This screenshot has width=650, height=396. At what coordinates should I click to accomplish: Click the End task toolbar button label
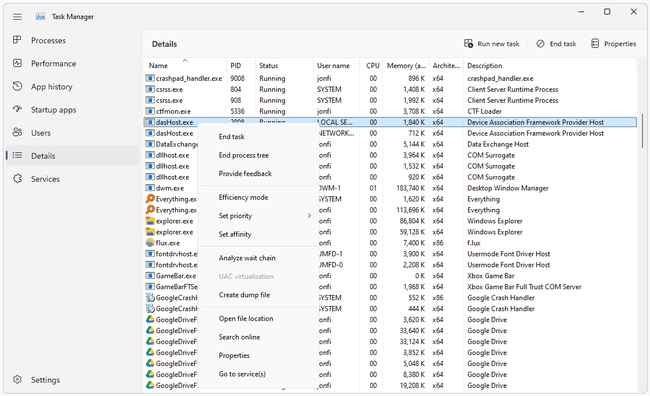[563, 44]
